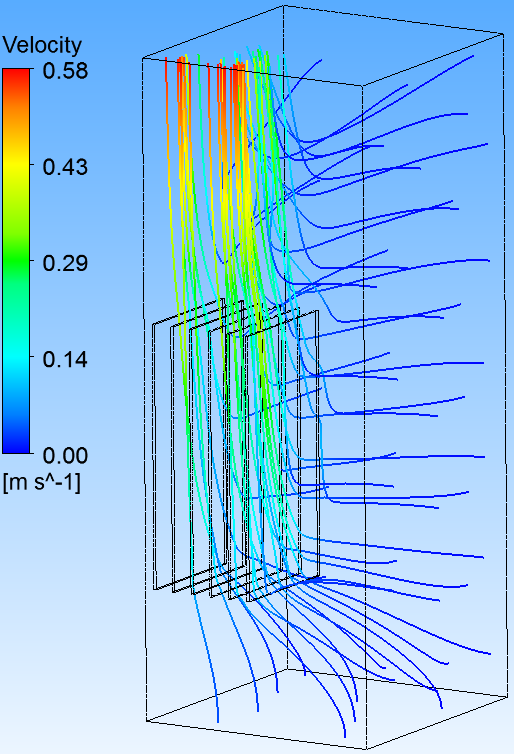Select the 0.43 legend value
This screenshot has height=754, width=514.
pyautogui.click(x=65, y=167)
